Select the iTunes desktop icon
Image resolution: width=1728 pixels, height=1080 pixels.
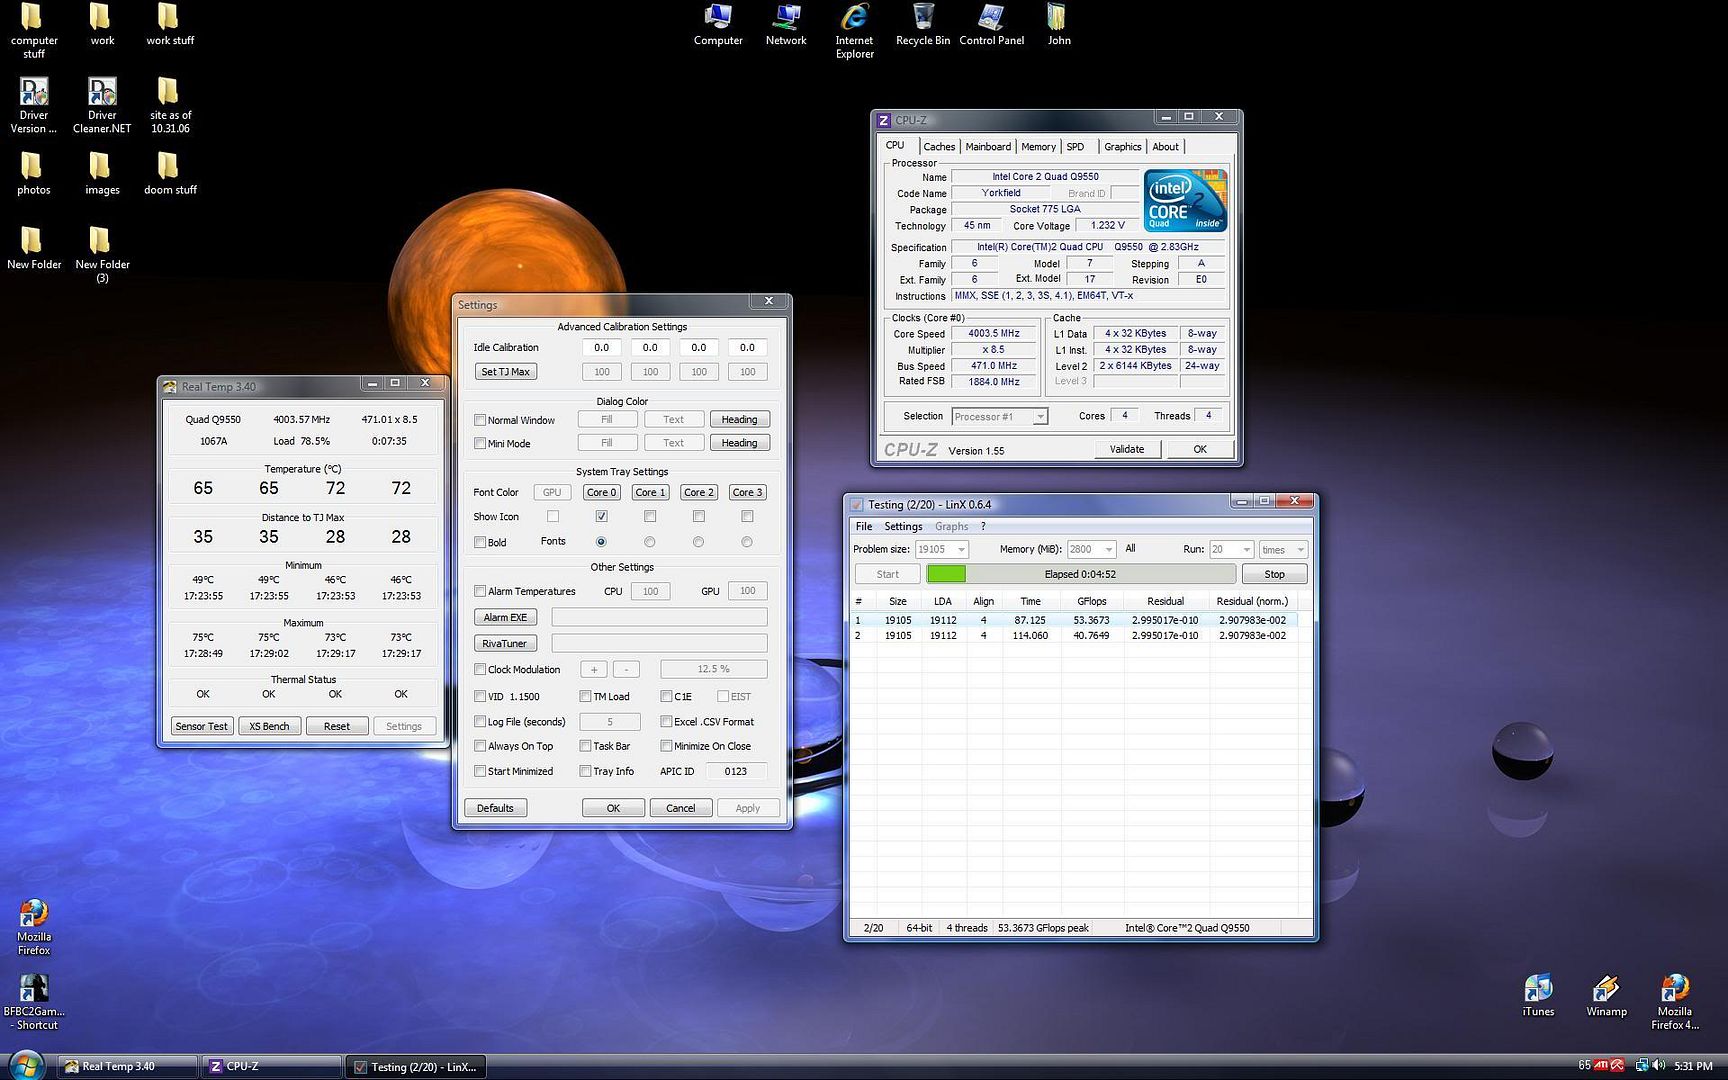point(1538,996)
